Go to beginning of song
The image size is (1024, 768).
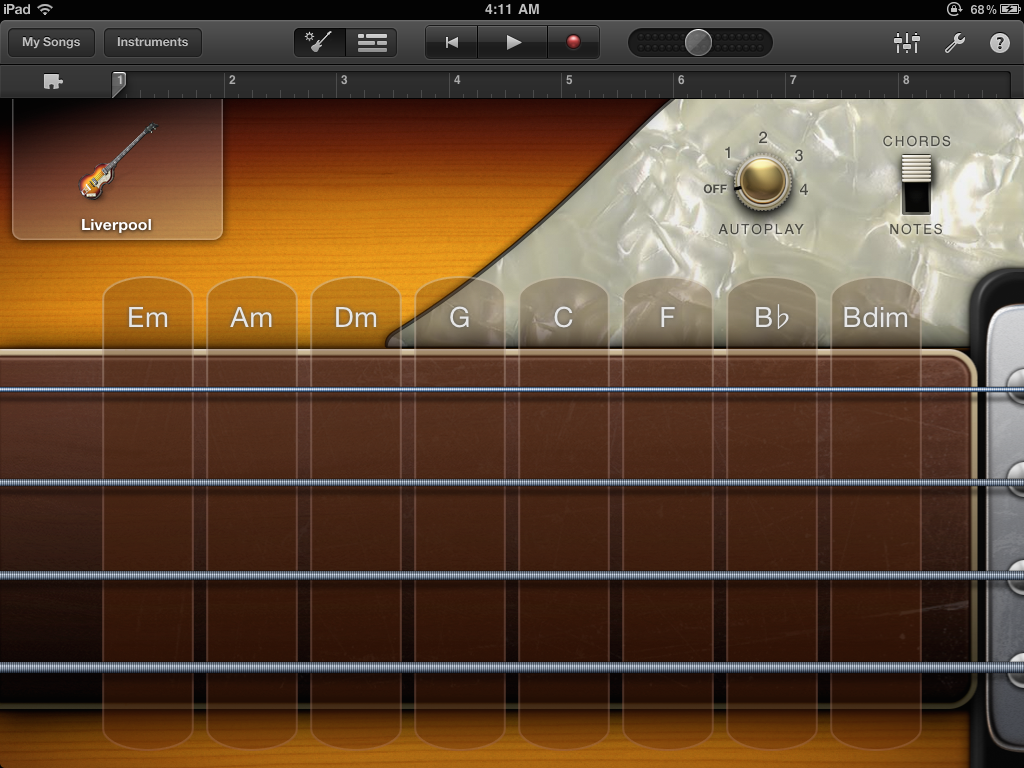coord(451,42)
